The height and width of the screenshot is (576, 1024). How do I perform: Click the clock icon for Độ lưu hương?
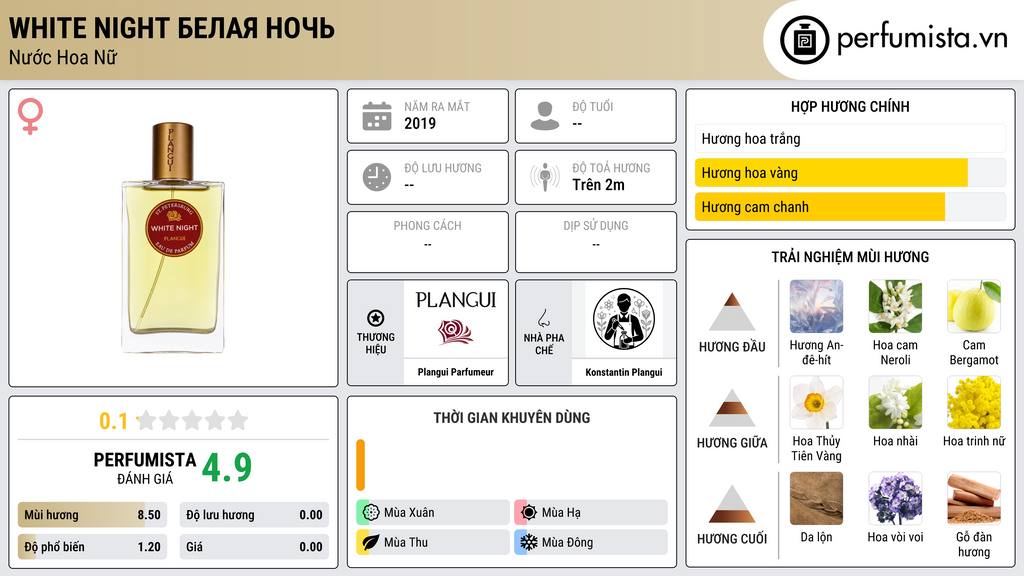click(377, 177)
